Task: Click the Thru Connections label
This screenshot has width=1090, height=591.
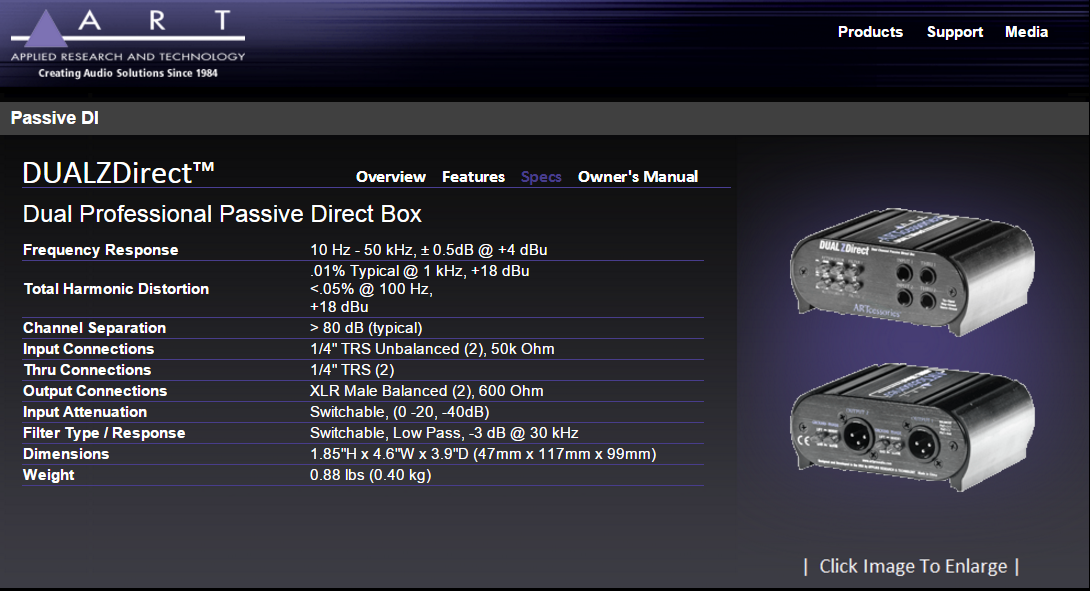Action: pyautogui.click(x=87, y=370)
